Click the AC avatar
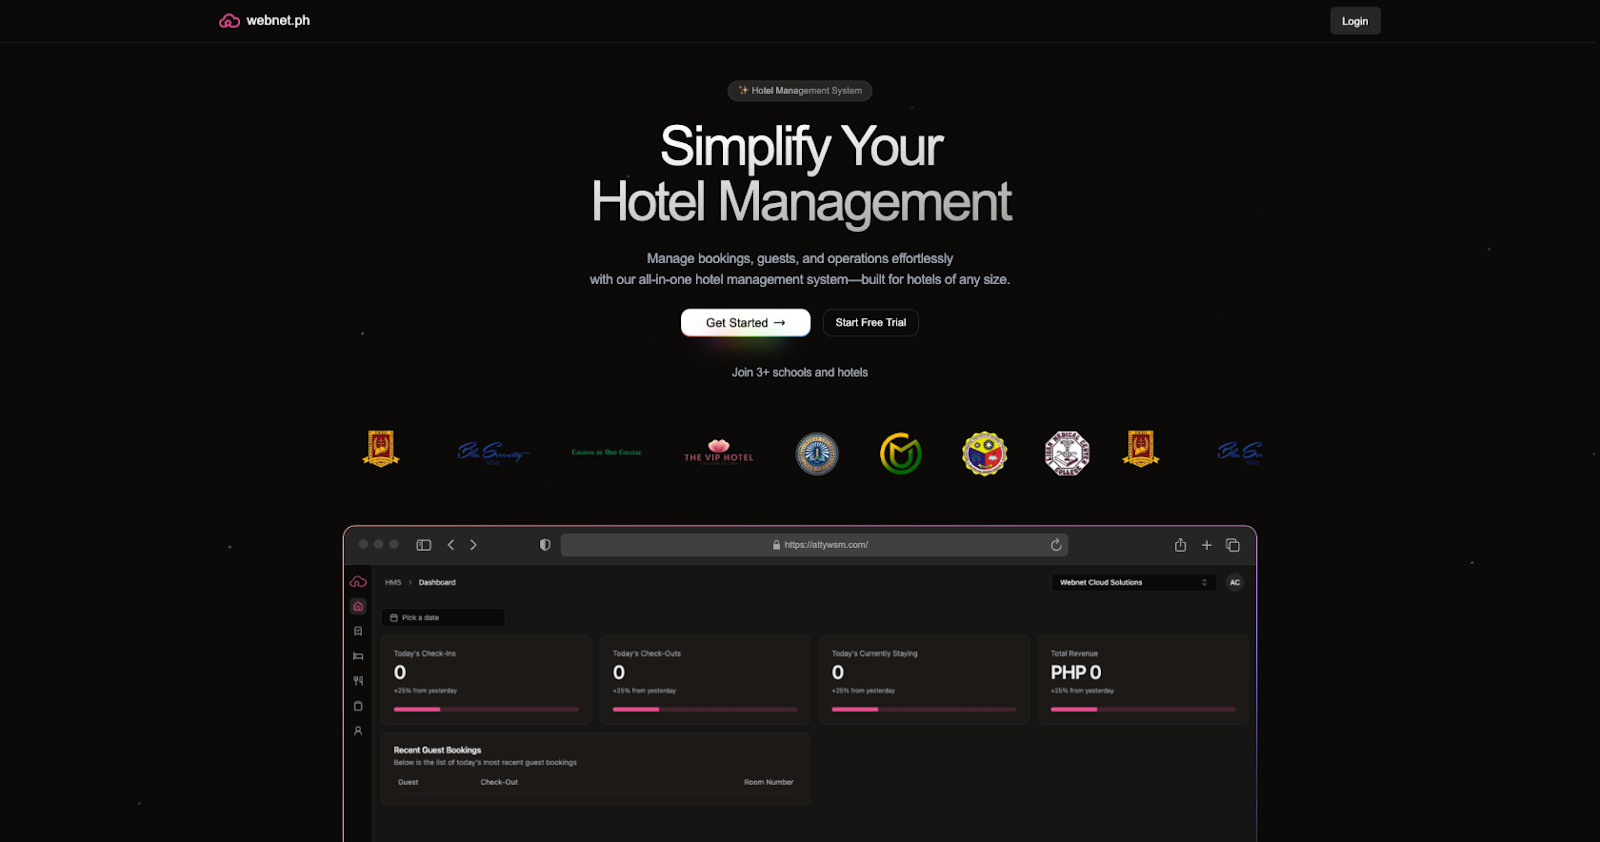 pyautogui.click(x=1235, y=582)
